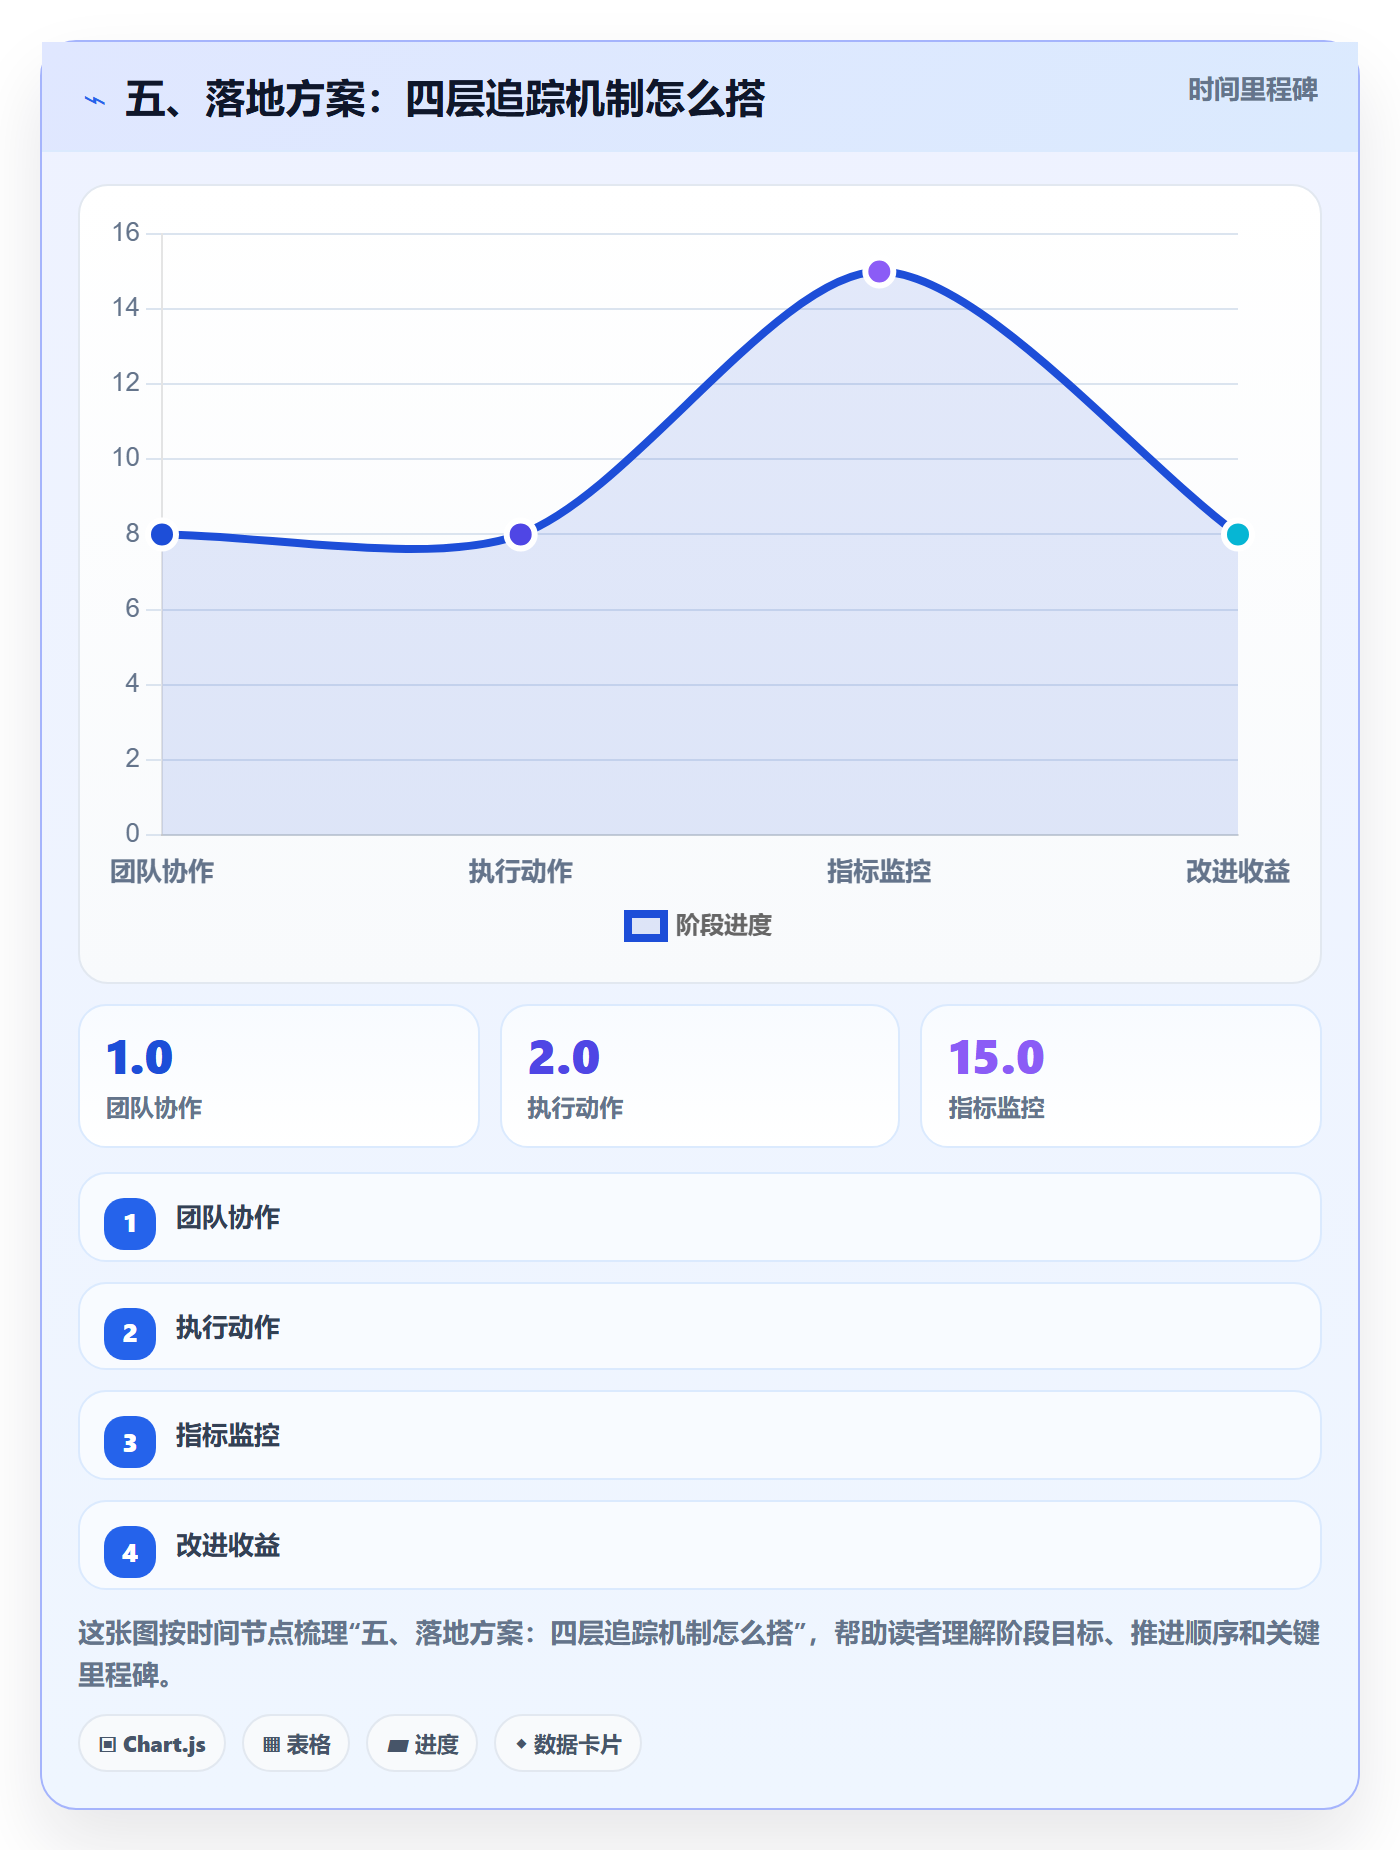The image size is (1400, 1850).
Task: Select the 改进收益 step row text
Action: [228, 1546]
